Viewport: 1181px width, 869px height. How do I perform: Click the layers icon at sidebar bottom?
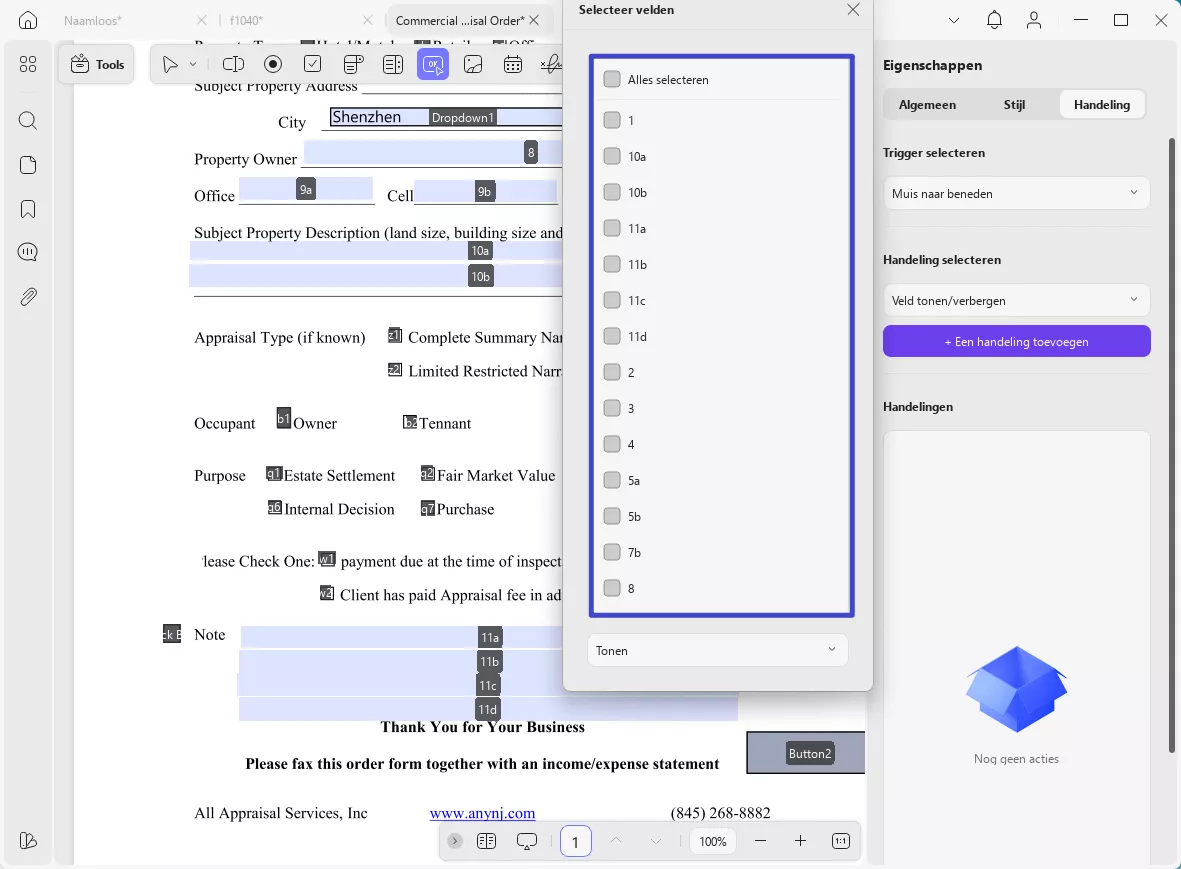pos(28,840)
